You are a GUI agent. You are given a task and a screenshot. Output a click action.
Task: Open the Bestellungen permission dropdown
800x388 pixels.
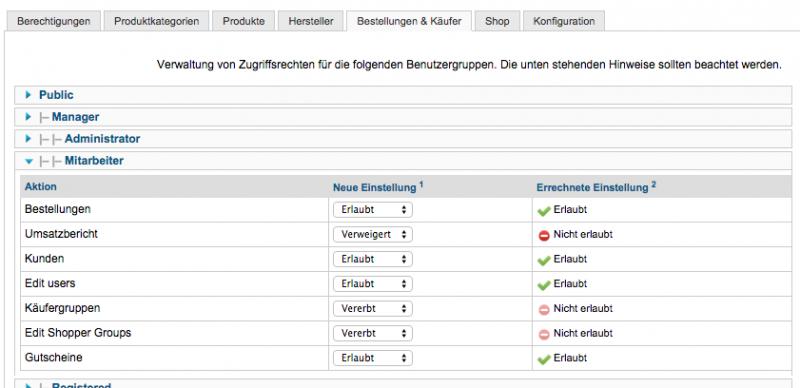pos(372,210)
